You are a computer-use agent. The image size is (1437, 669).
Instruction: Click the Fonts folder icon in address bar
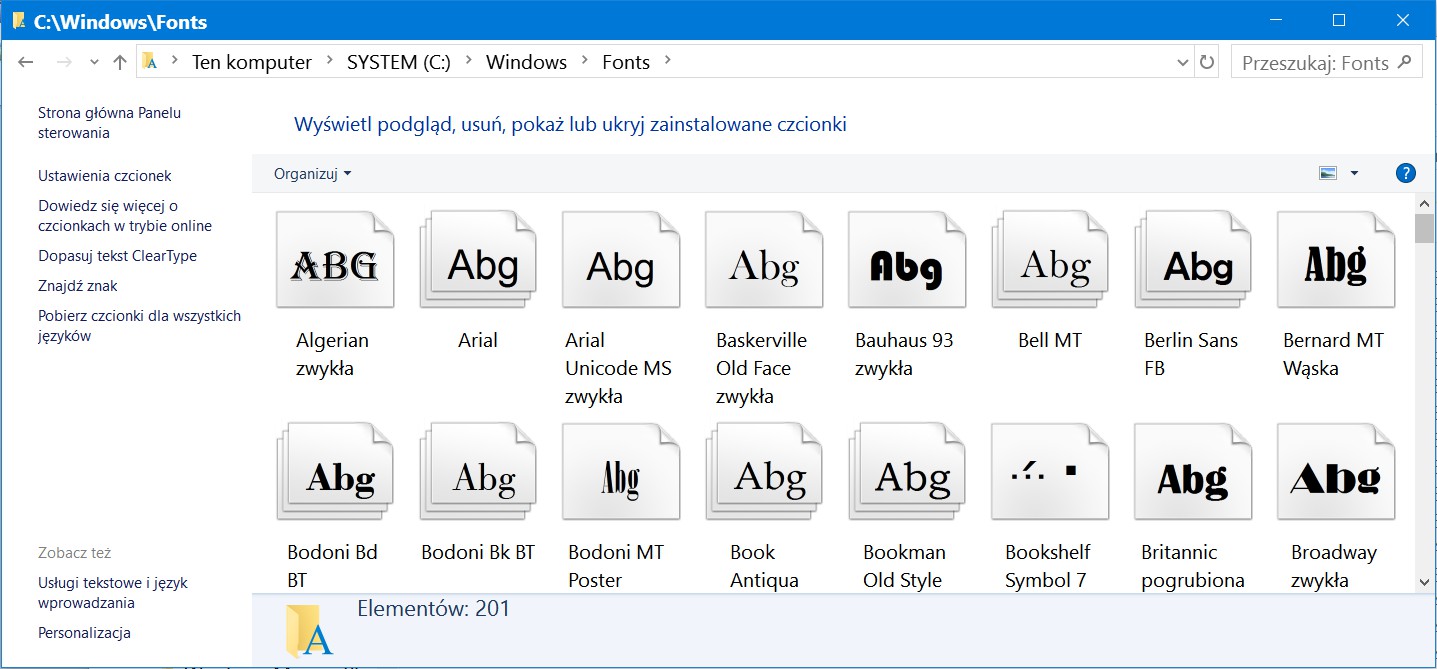(150, 62)
